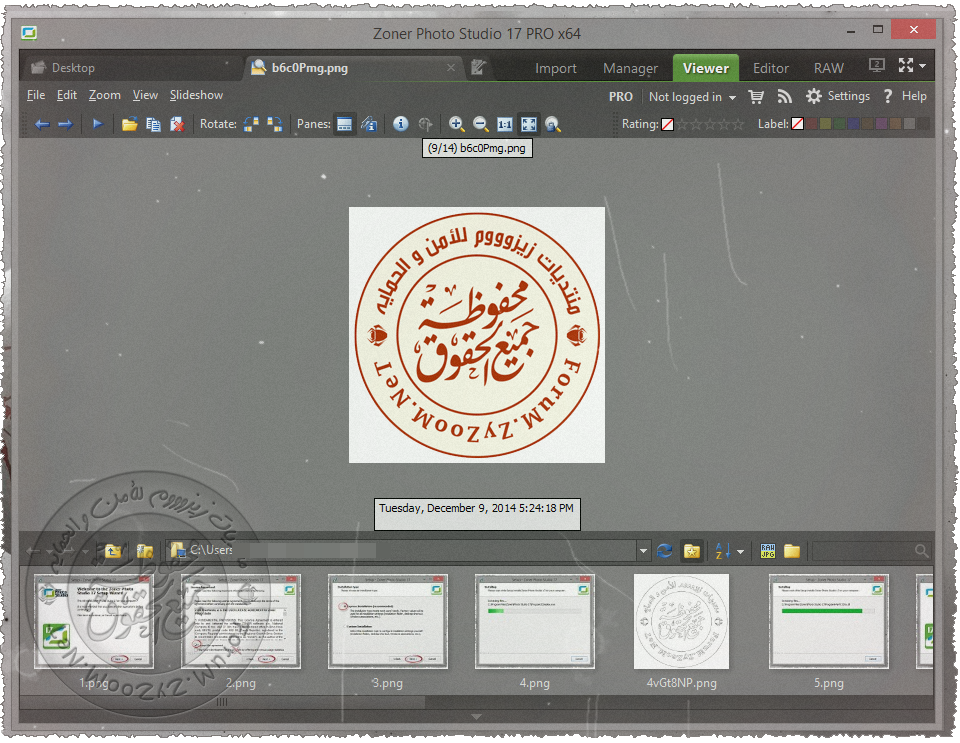This screenshot has height=743, width=960.
Task: Refresh the filmstrip folder view
Action: [x=664, y=551]
